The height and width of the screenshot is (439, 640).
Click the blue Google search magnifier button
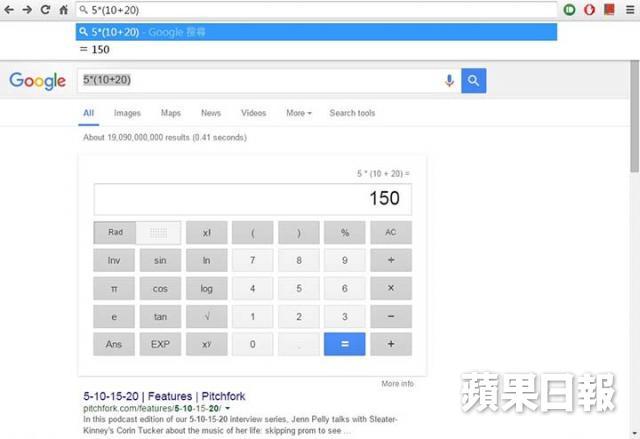pos(473,81)
